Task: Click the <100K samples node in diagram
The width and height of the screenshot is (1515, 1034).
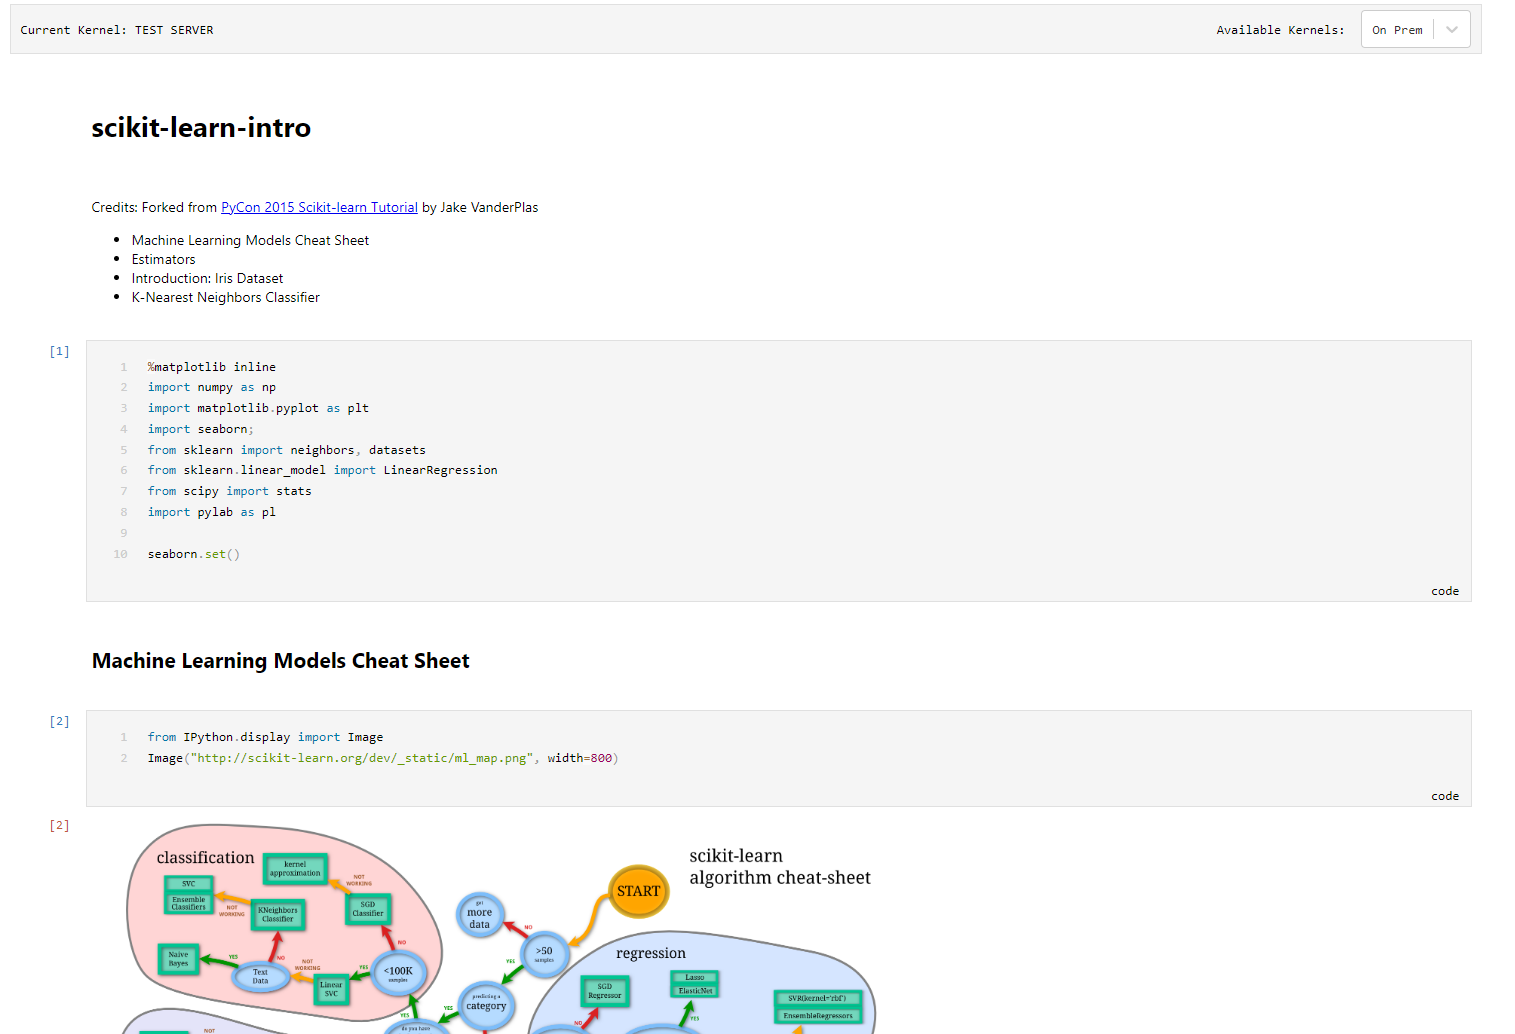Action: coord(399,973)
